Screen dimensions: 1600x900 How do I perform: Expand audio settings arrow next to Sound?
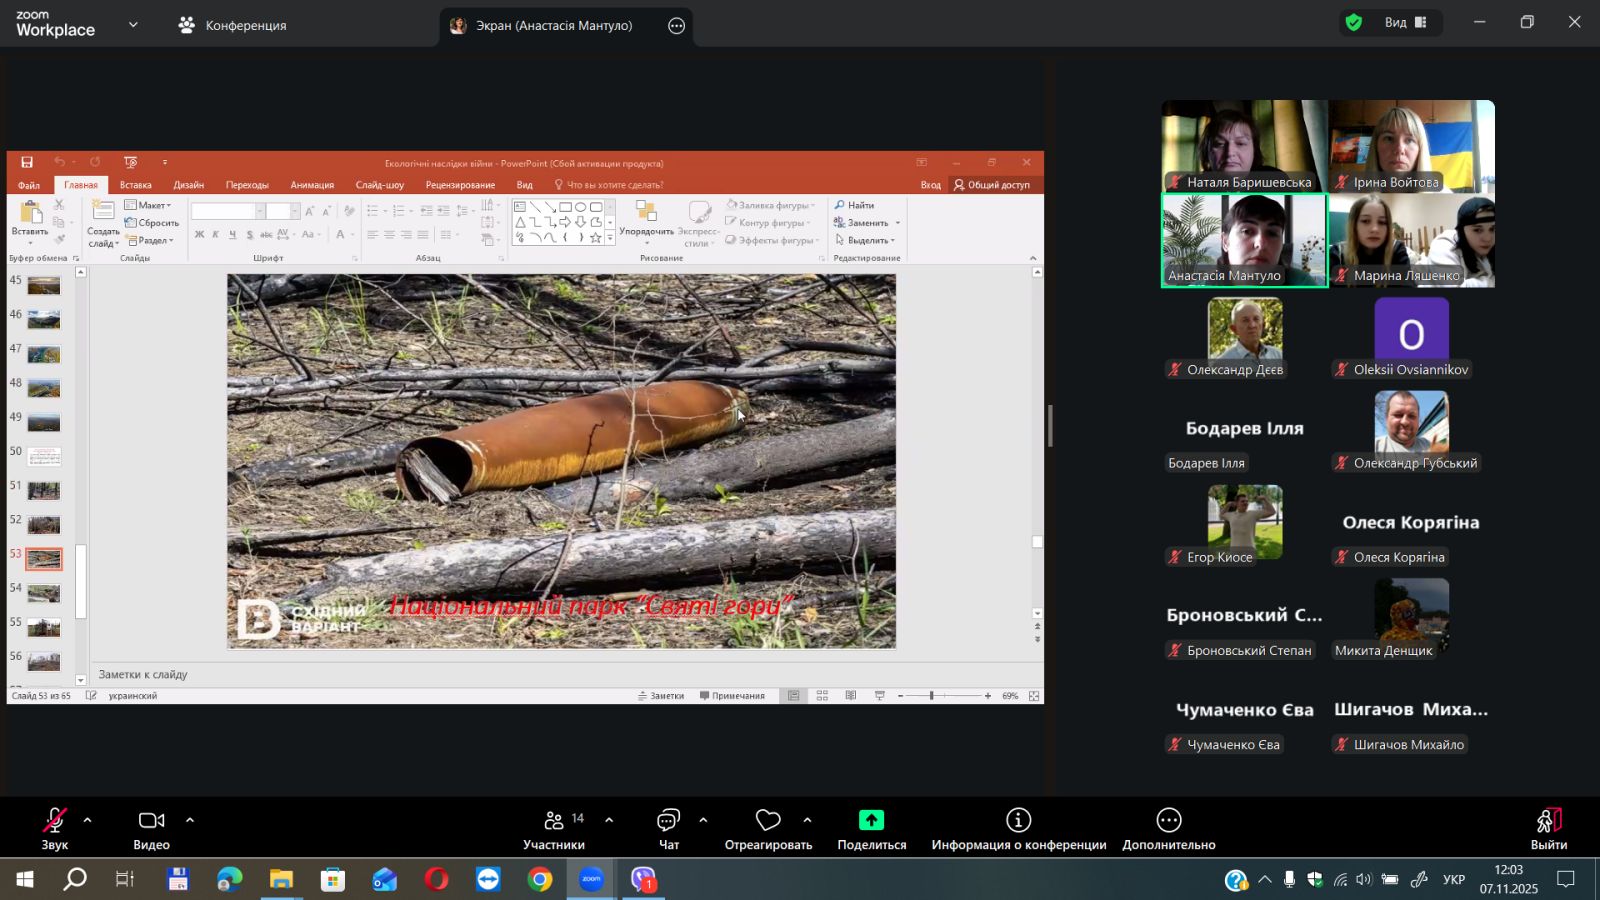click(87, 820)
